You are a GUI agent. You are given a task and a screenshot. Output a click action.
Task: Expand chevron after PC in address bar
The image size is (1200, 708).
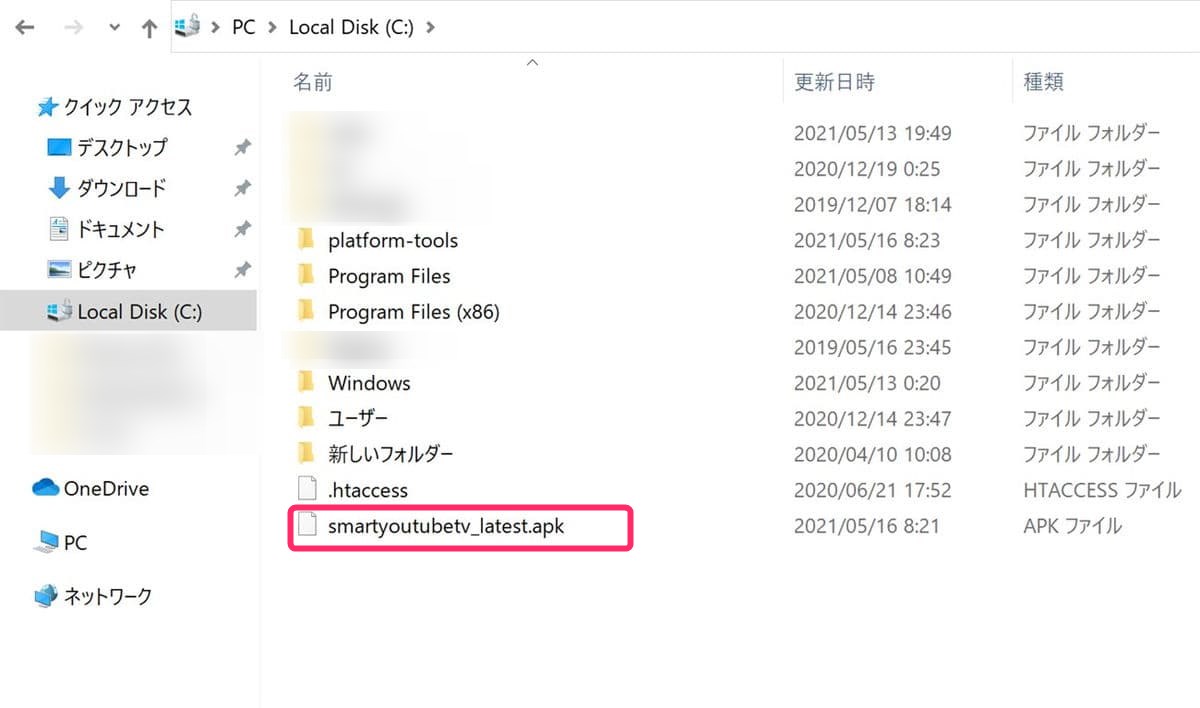(x=272, y=27)
